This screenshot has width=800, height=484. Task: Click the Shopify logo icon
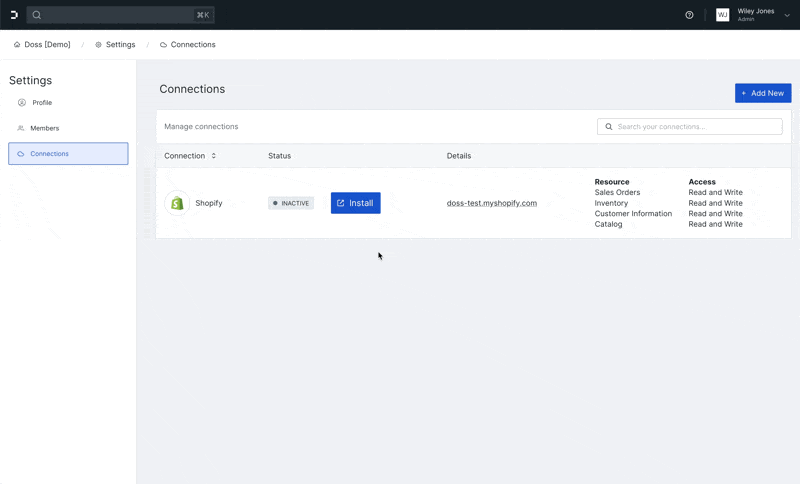coord(177,203)
